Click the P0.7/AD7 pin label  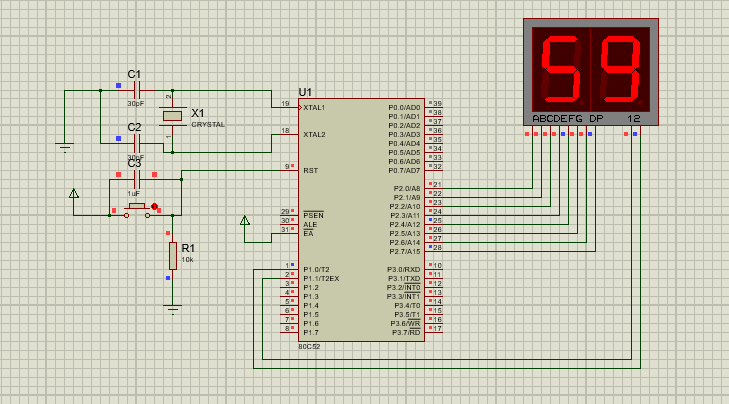[404, 171]
